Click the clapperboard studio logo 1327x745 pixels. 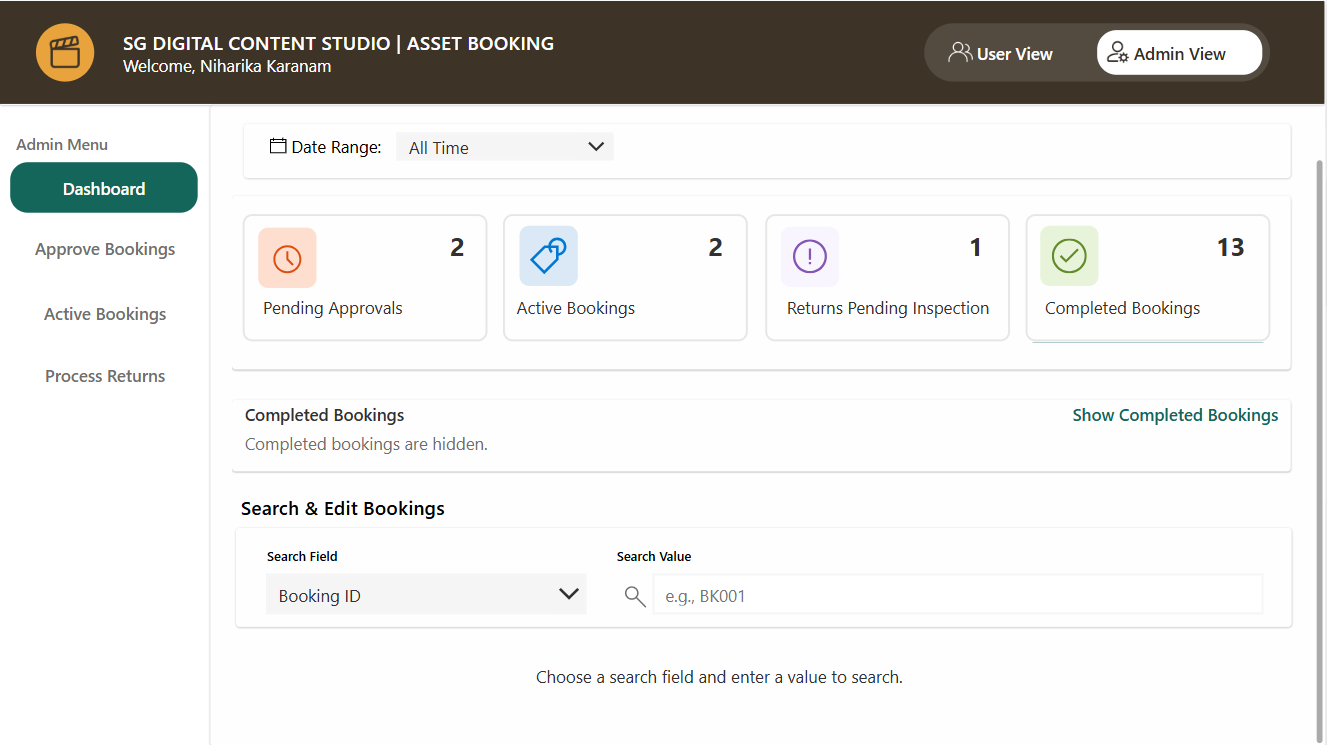click(x=65, y=52)
